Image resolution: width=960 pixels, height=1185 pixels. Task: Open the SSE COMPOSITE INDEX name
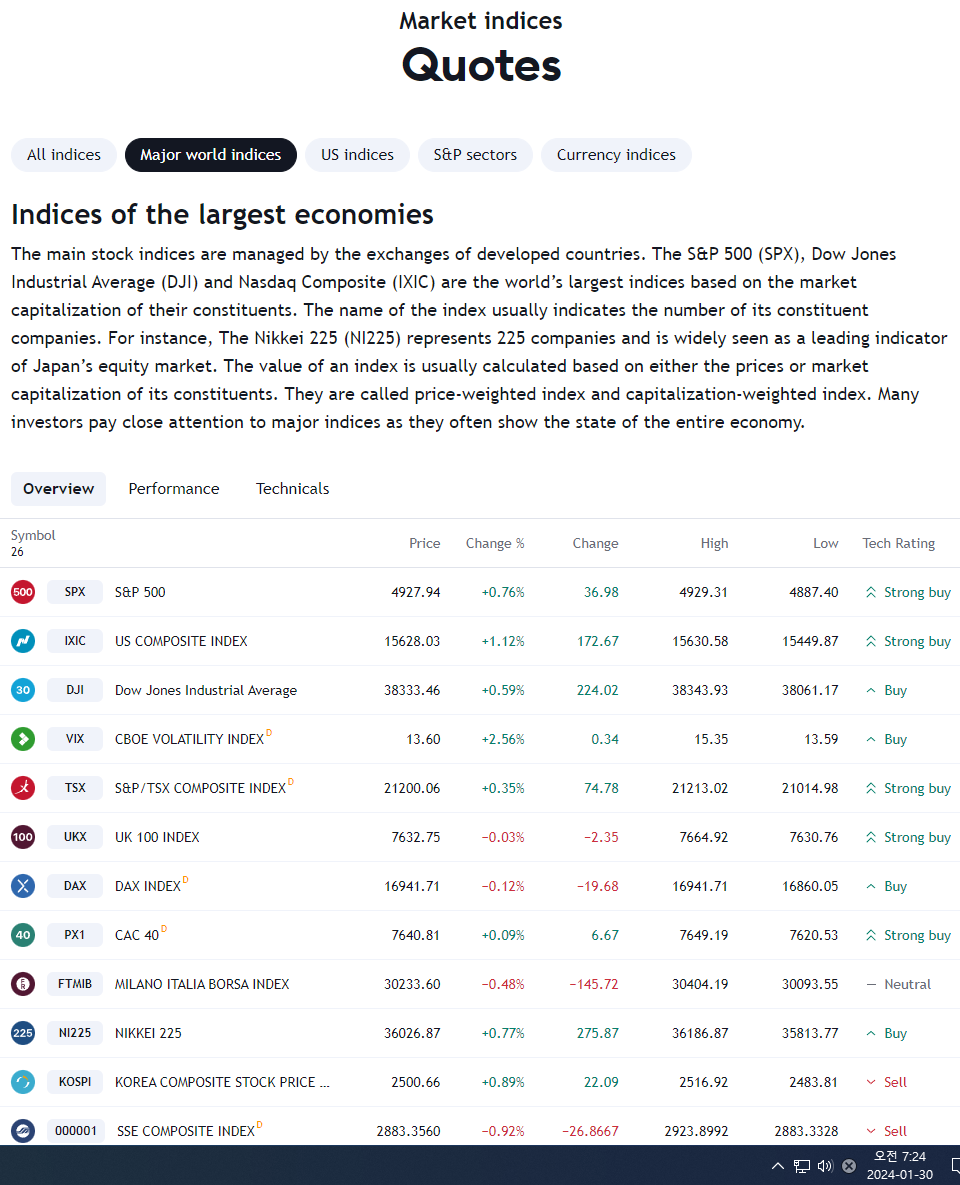(x=186, y=1131)
